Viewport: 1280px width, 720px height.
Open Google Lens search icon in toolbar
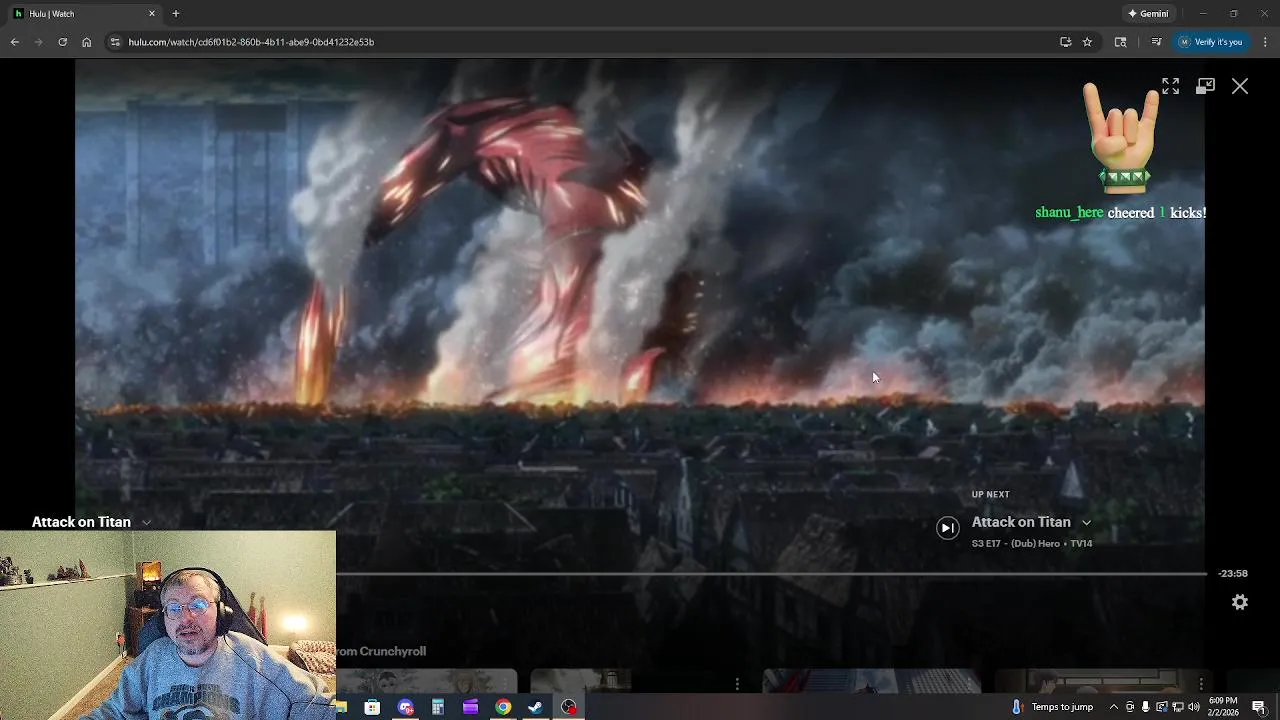click(x=1120, y=42)
